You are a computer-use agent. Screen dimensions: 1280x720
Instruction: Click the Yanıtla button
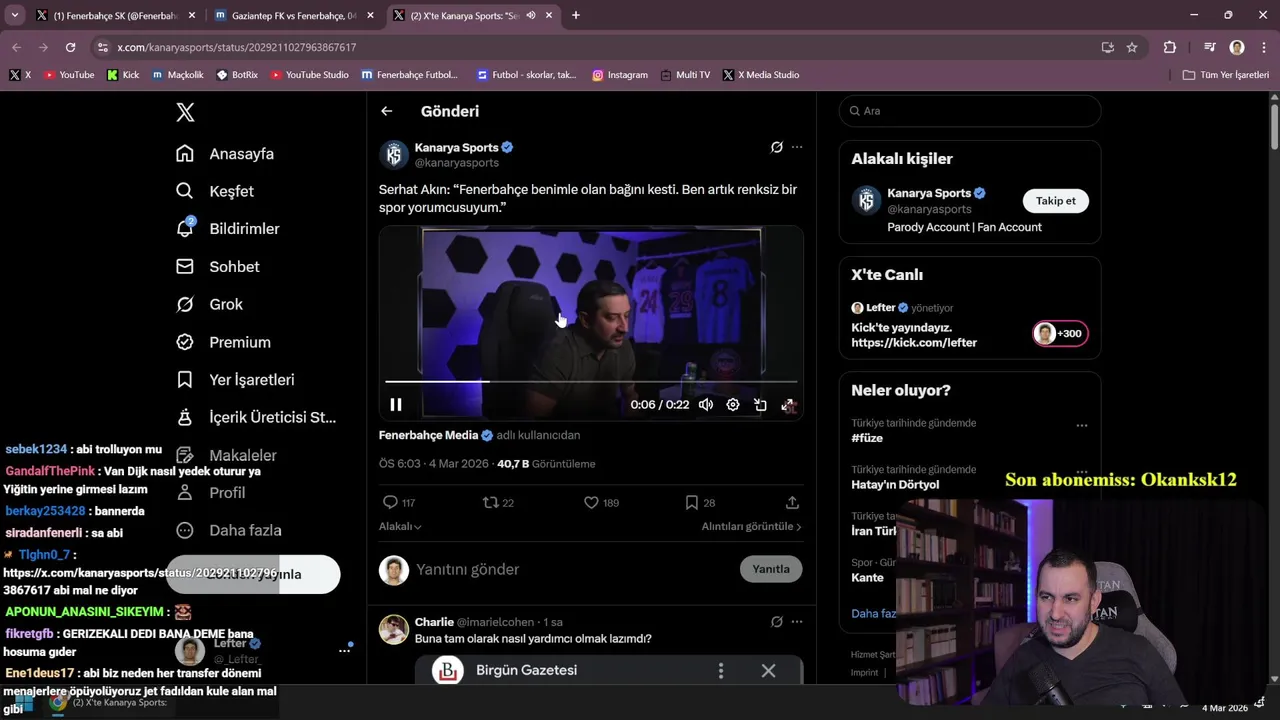click(771, 569)
